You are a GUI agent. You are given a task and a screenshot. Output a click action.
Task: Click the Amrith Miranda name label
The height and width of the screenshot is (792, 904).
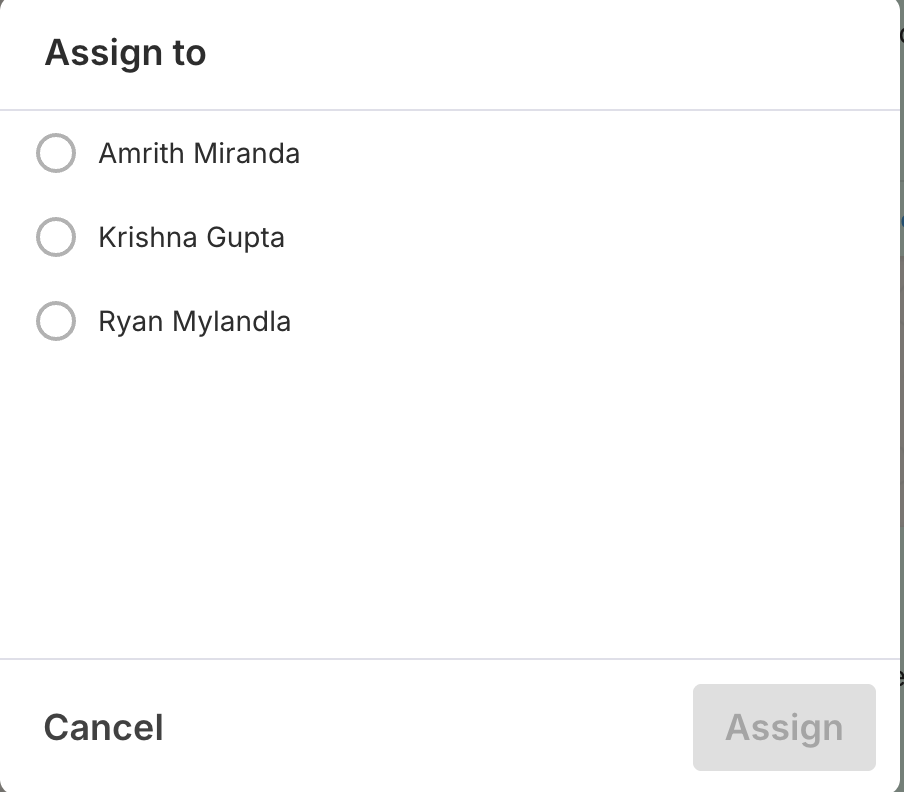[199, 154]
